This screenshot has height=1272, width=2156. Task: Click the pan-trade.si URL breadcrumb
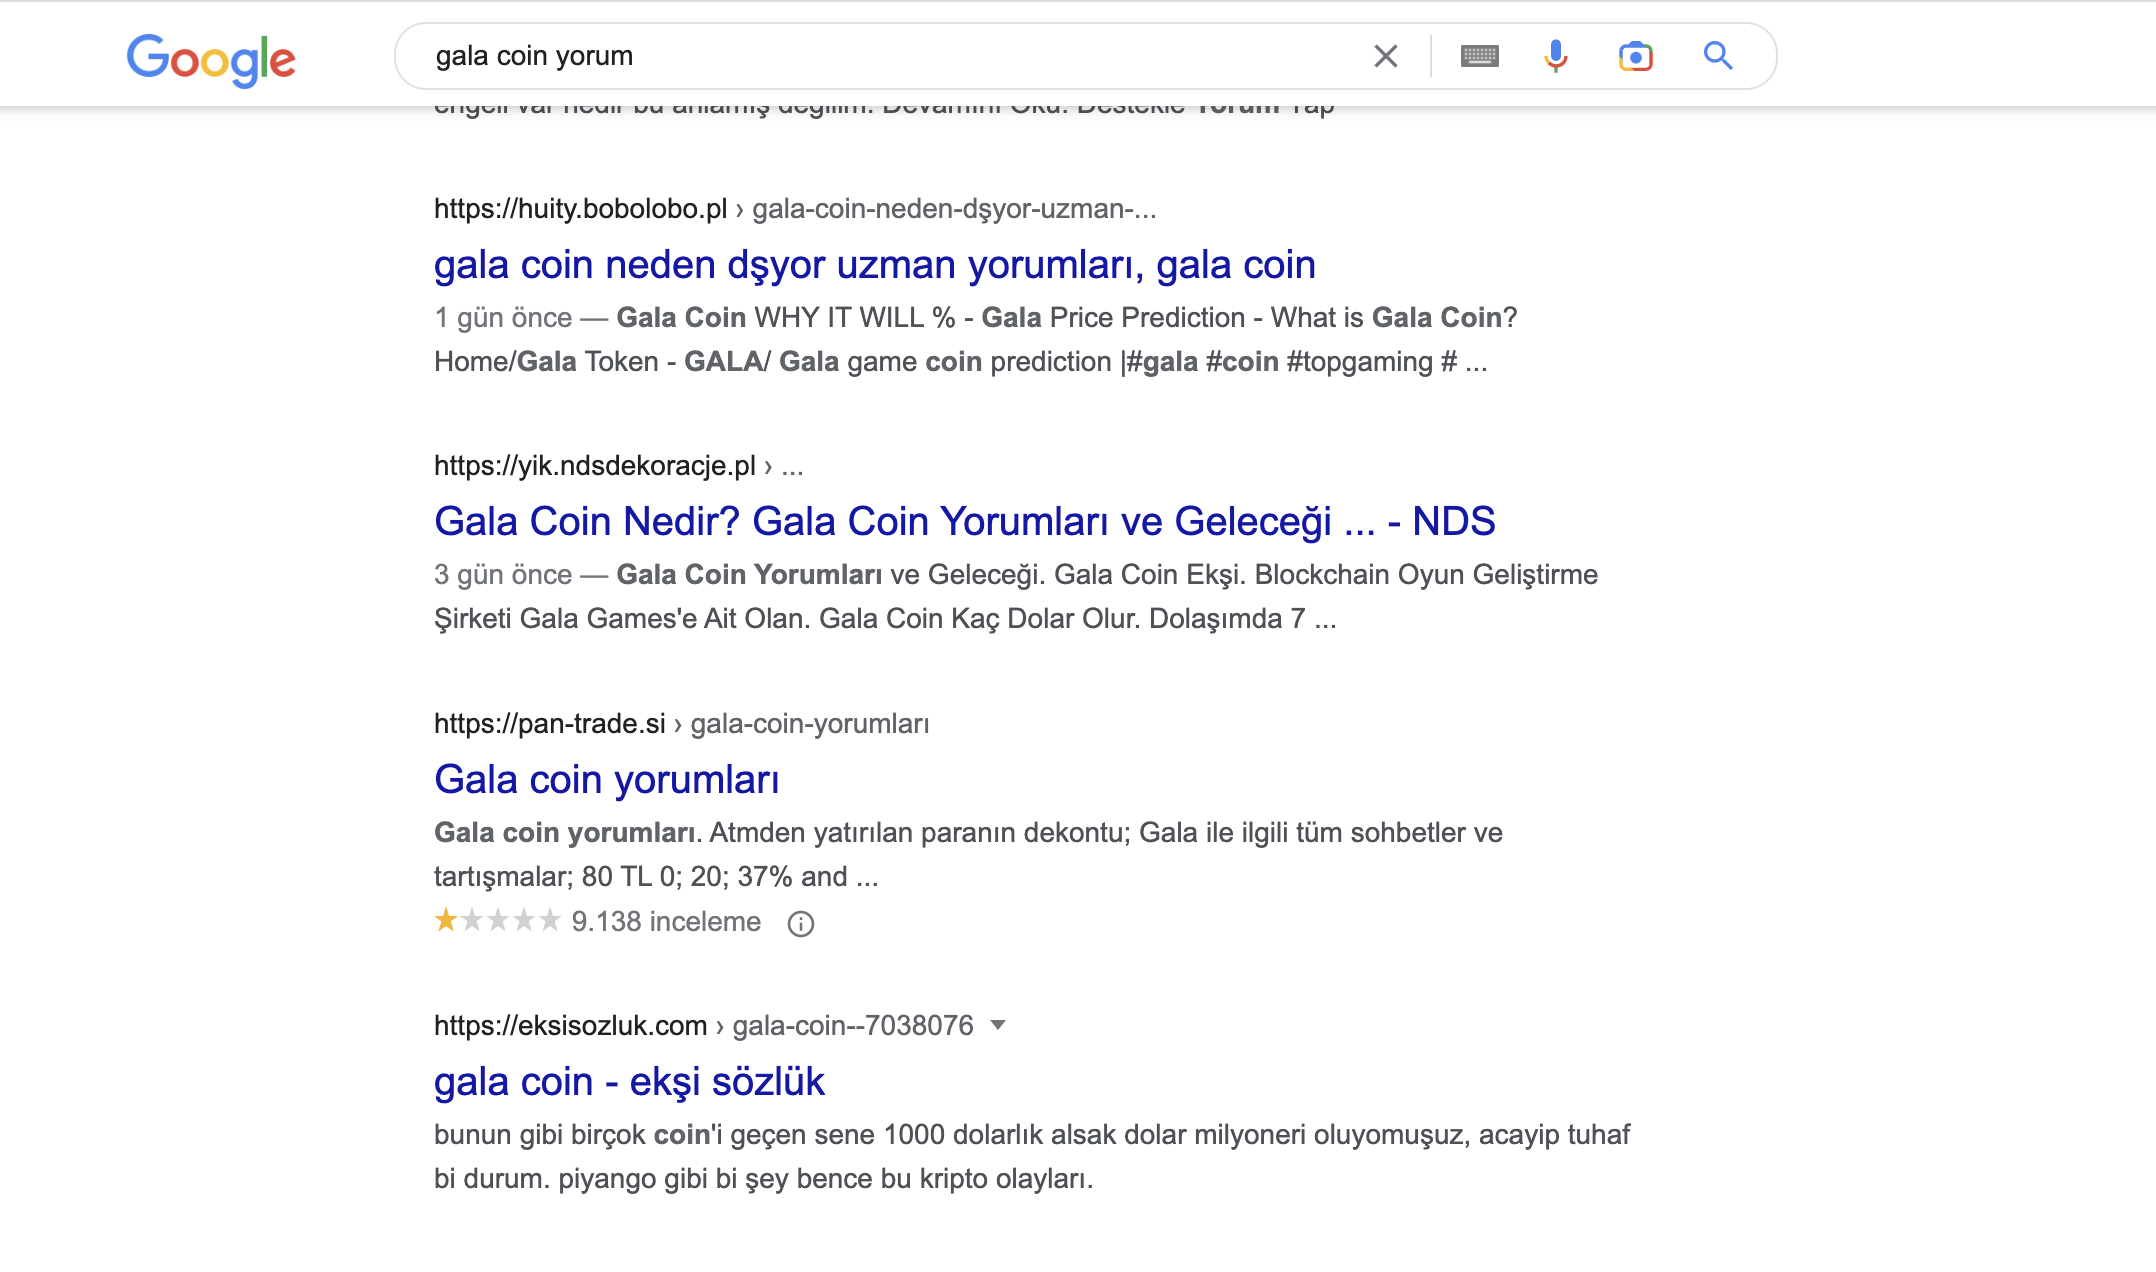[x=681, y=724]
